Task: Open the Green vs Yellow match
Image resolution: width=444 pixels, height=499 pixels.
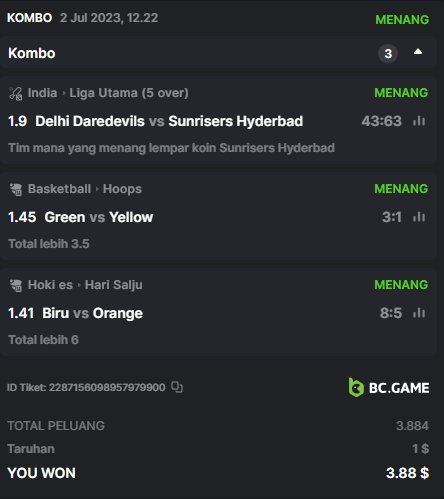Action: (99, 217)
